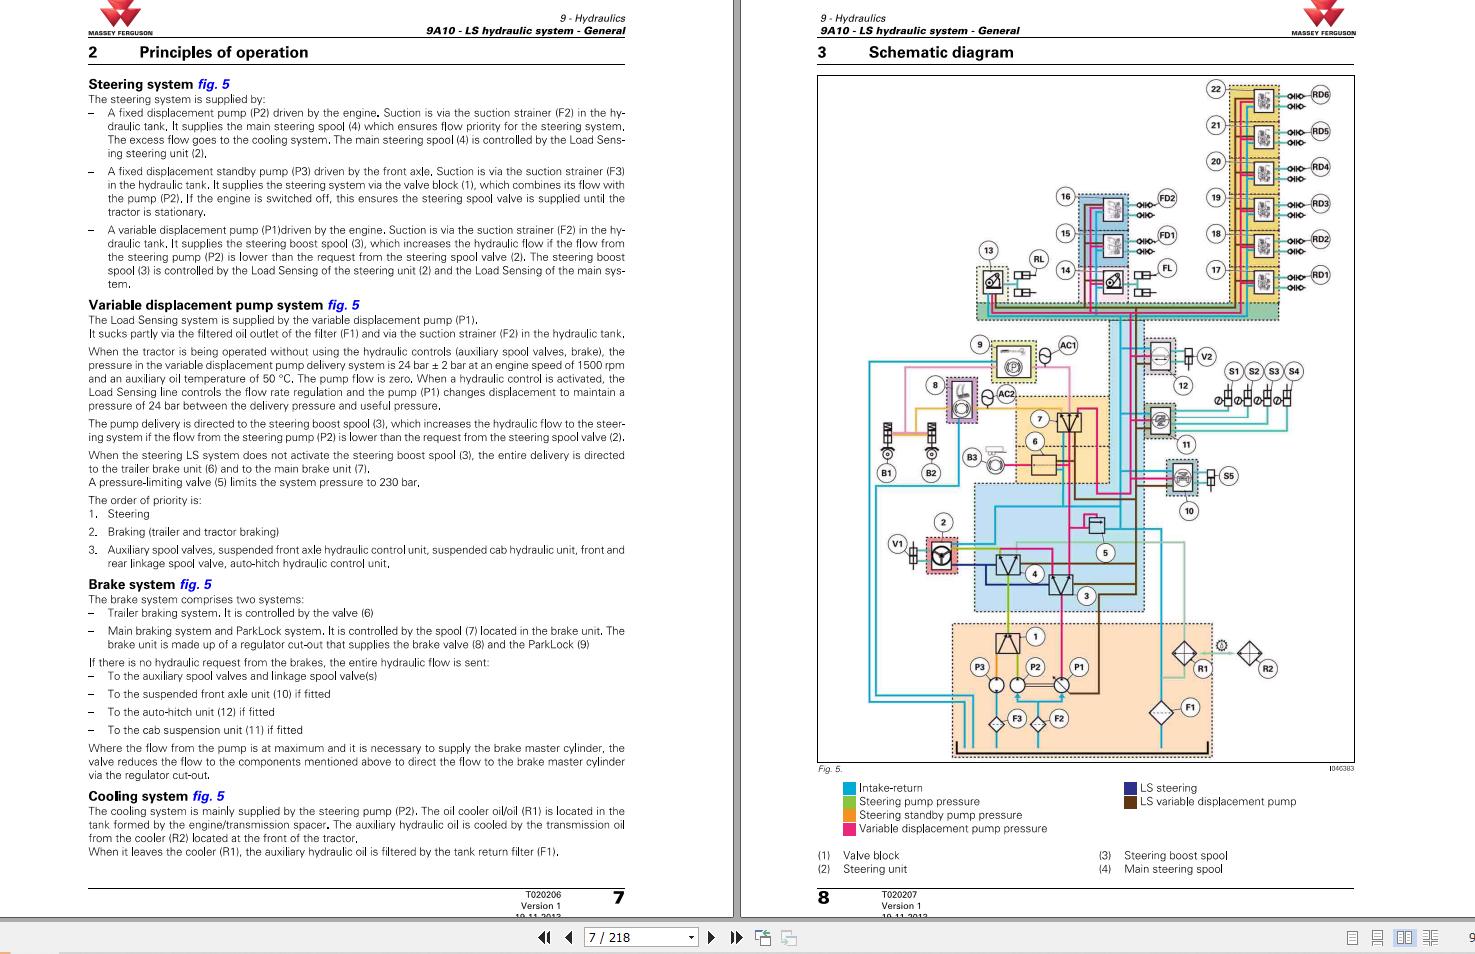Screen dimensions: 1475x954
Task: Click the Massey Ferguson logo on left page
Action: (x=120, y=18)
